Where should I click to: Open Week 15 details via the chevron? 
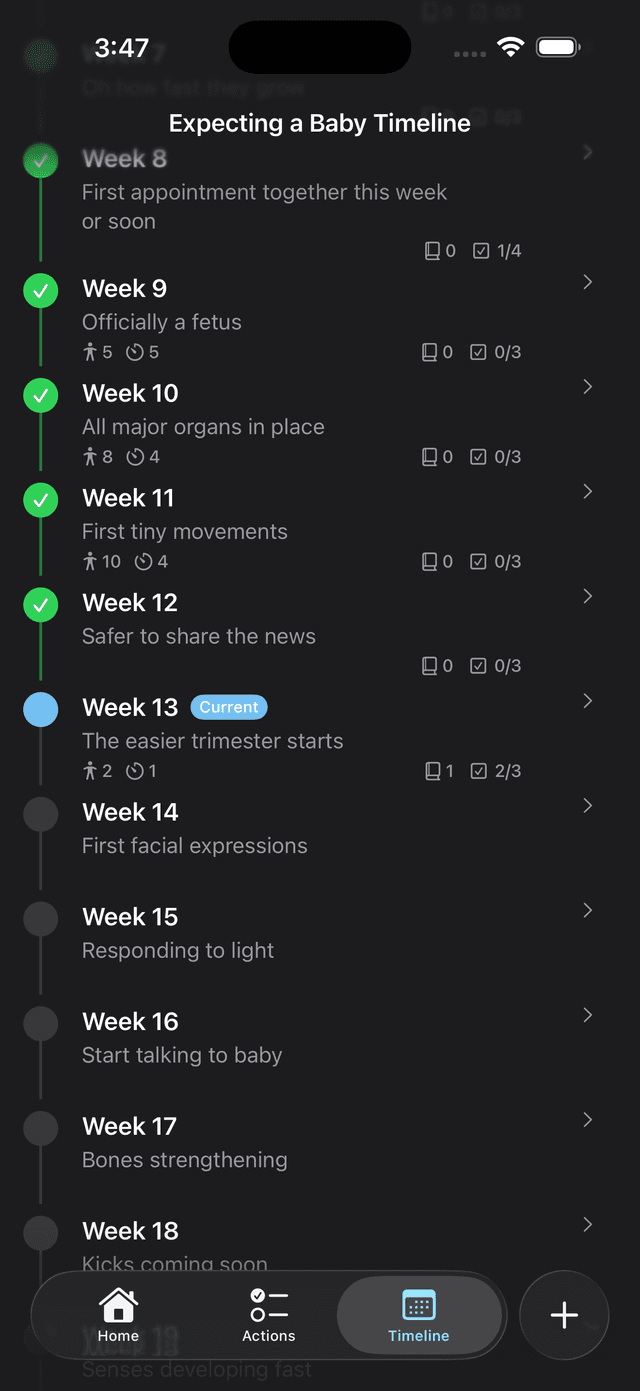[587, 910]
